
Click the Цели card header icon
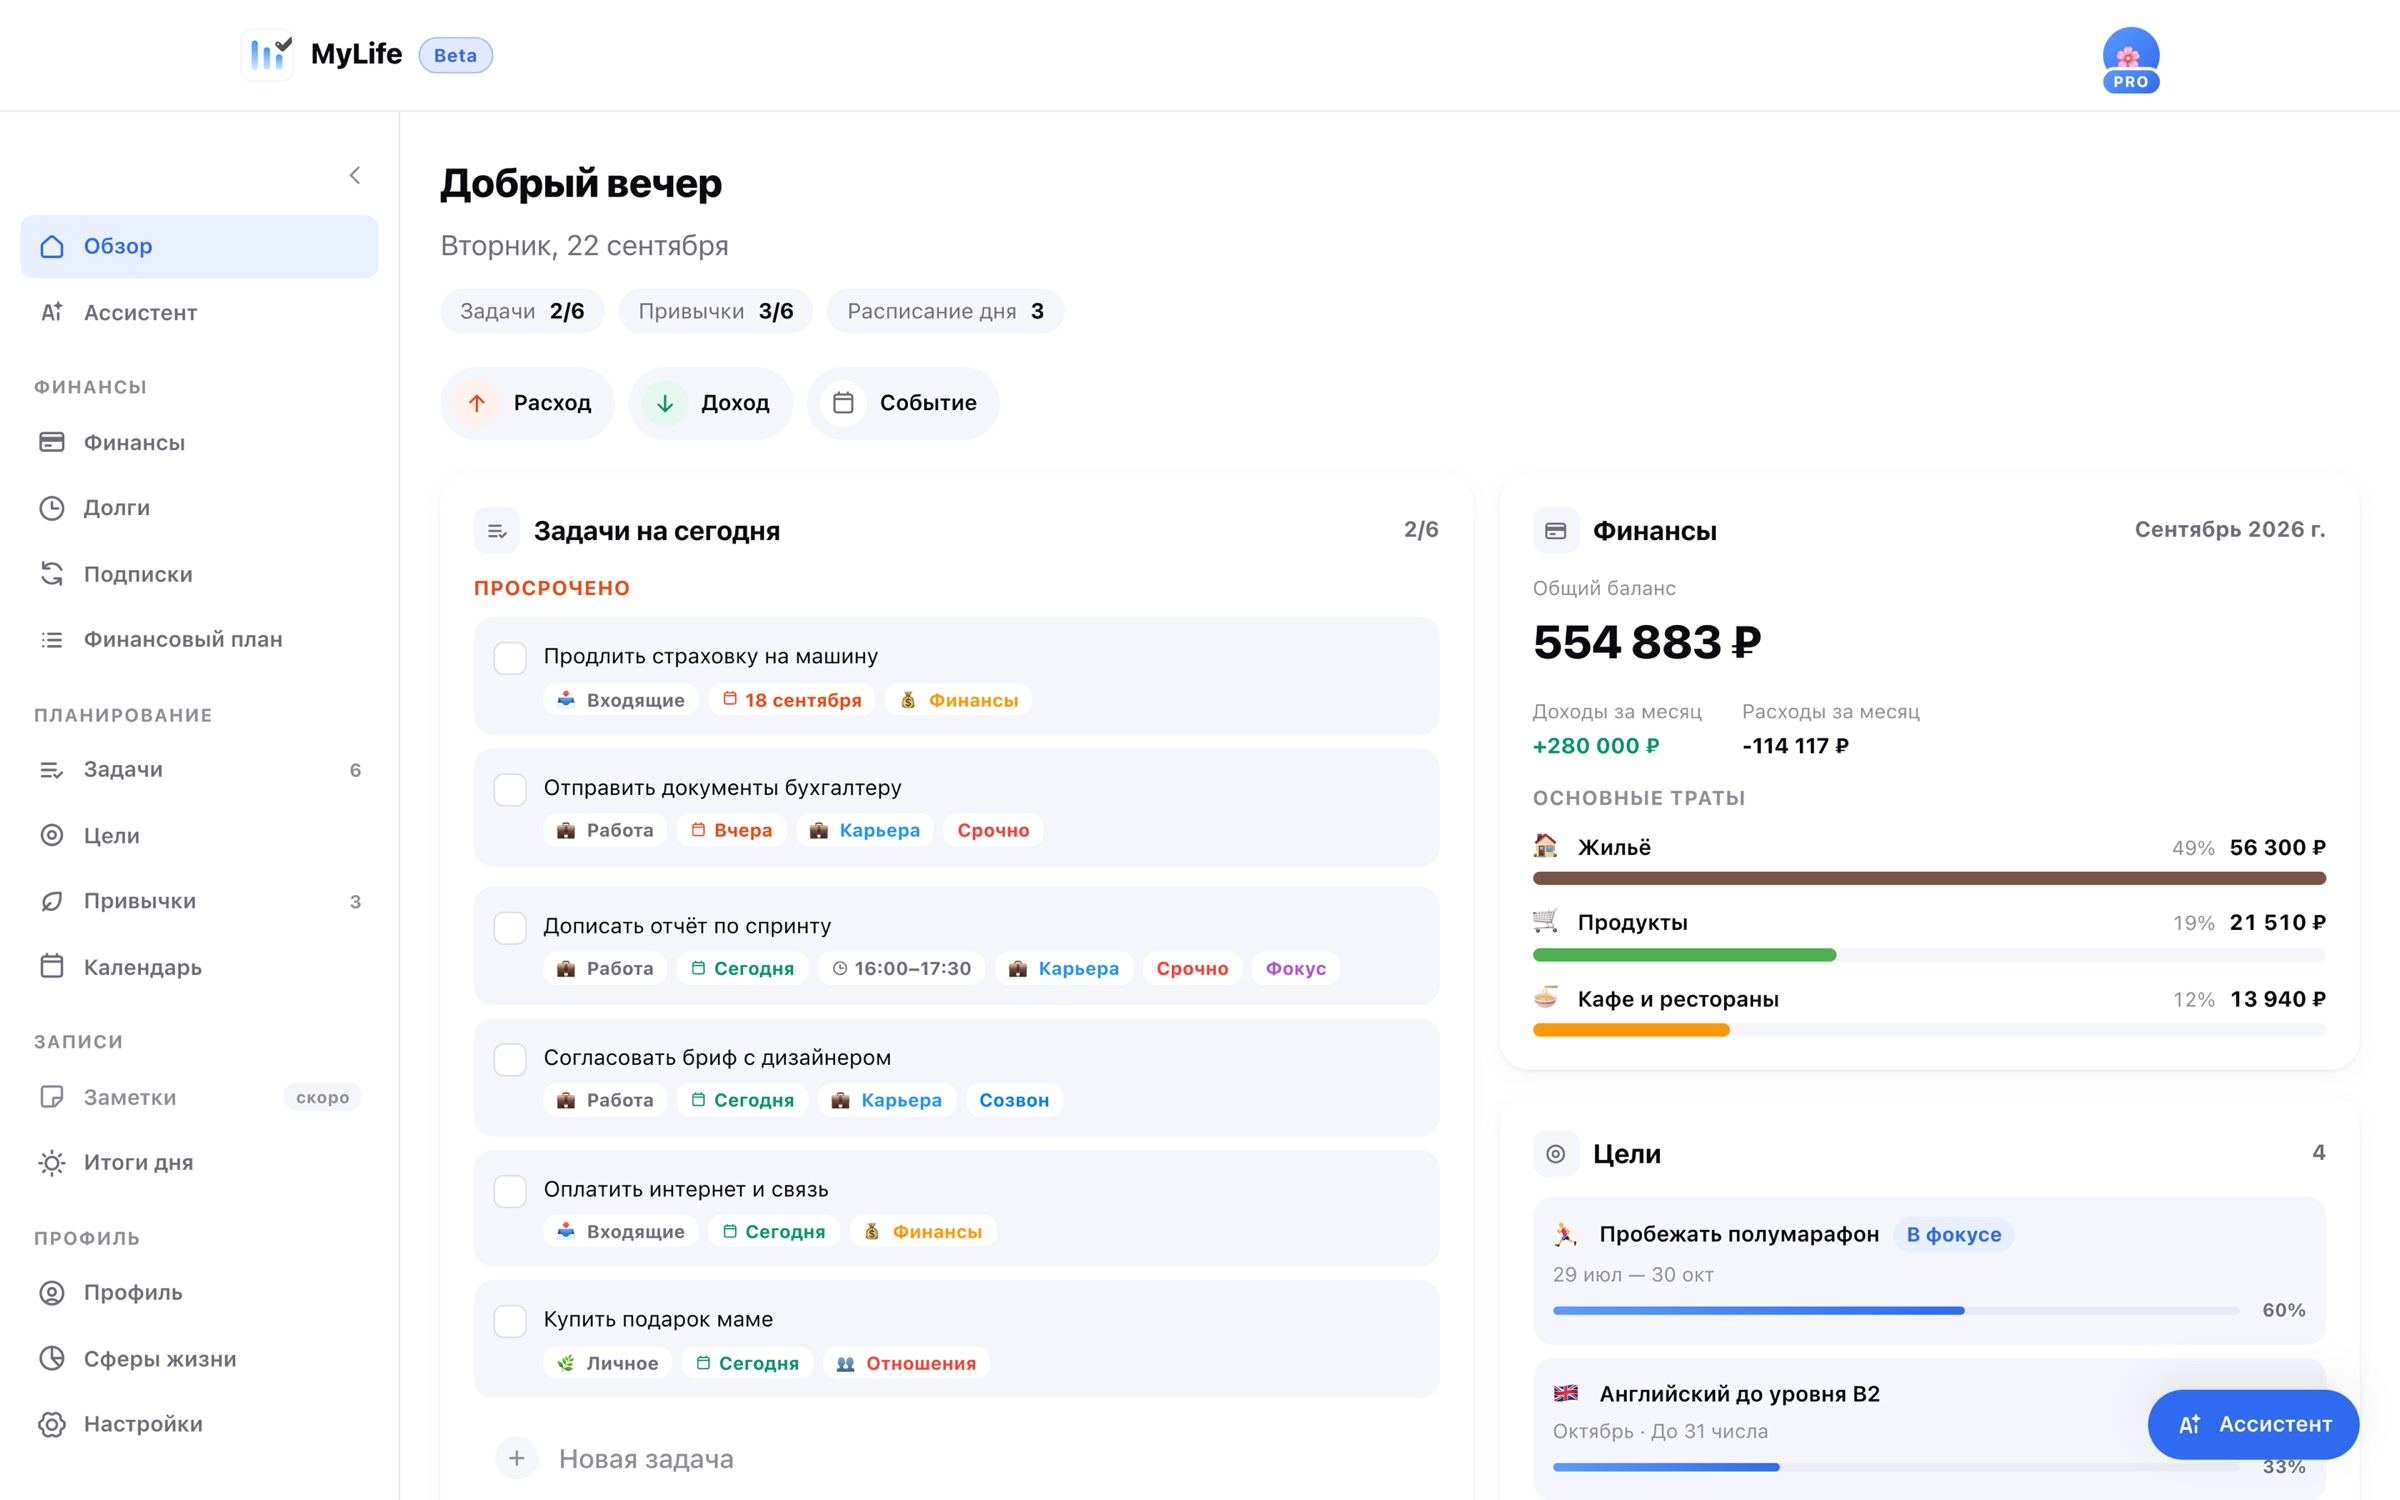pos(1555,1154)
